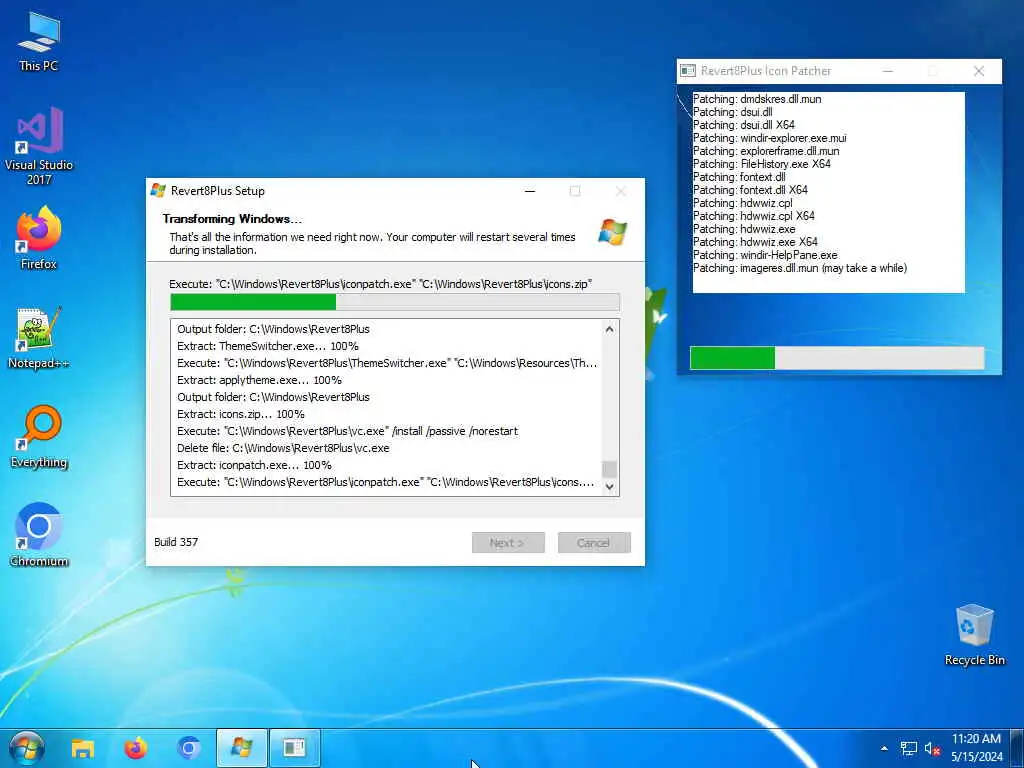Click the Cancel button in setup
Screen dimensions: 1024x768
594,543
